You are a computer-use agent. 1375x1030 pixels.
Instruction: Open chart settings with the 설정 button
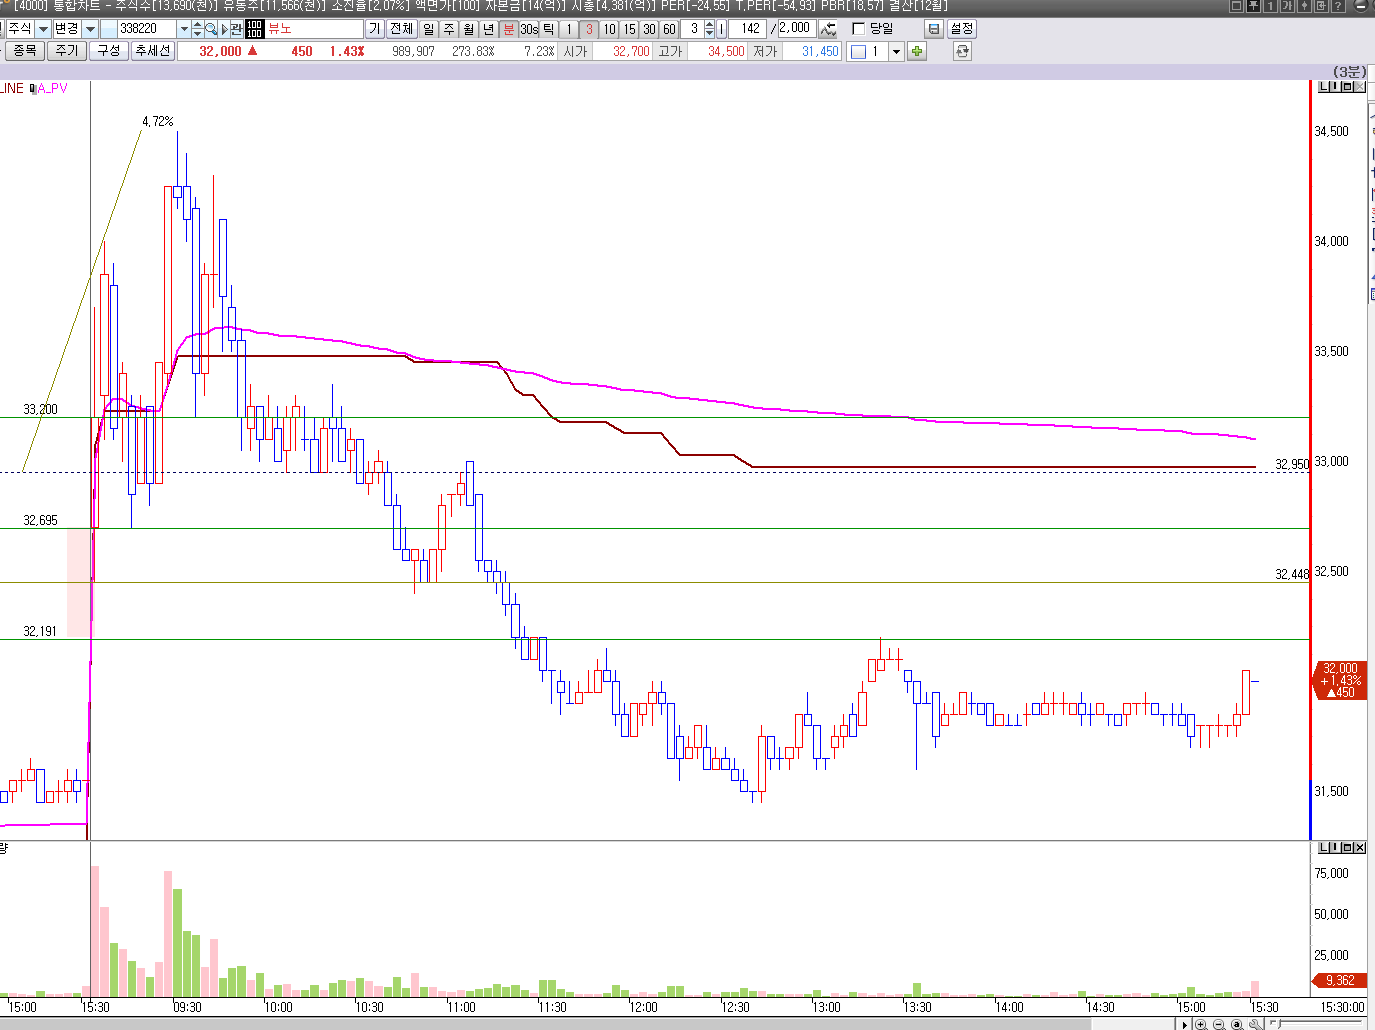click(x=961, y=29)
